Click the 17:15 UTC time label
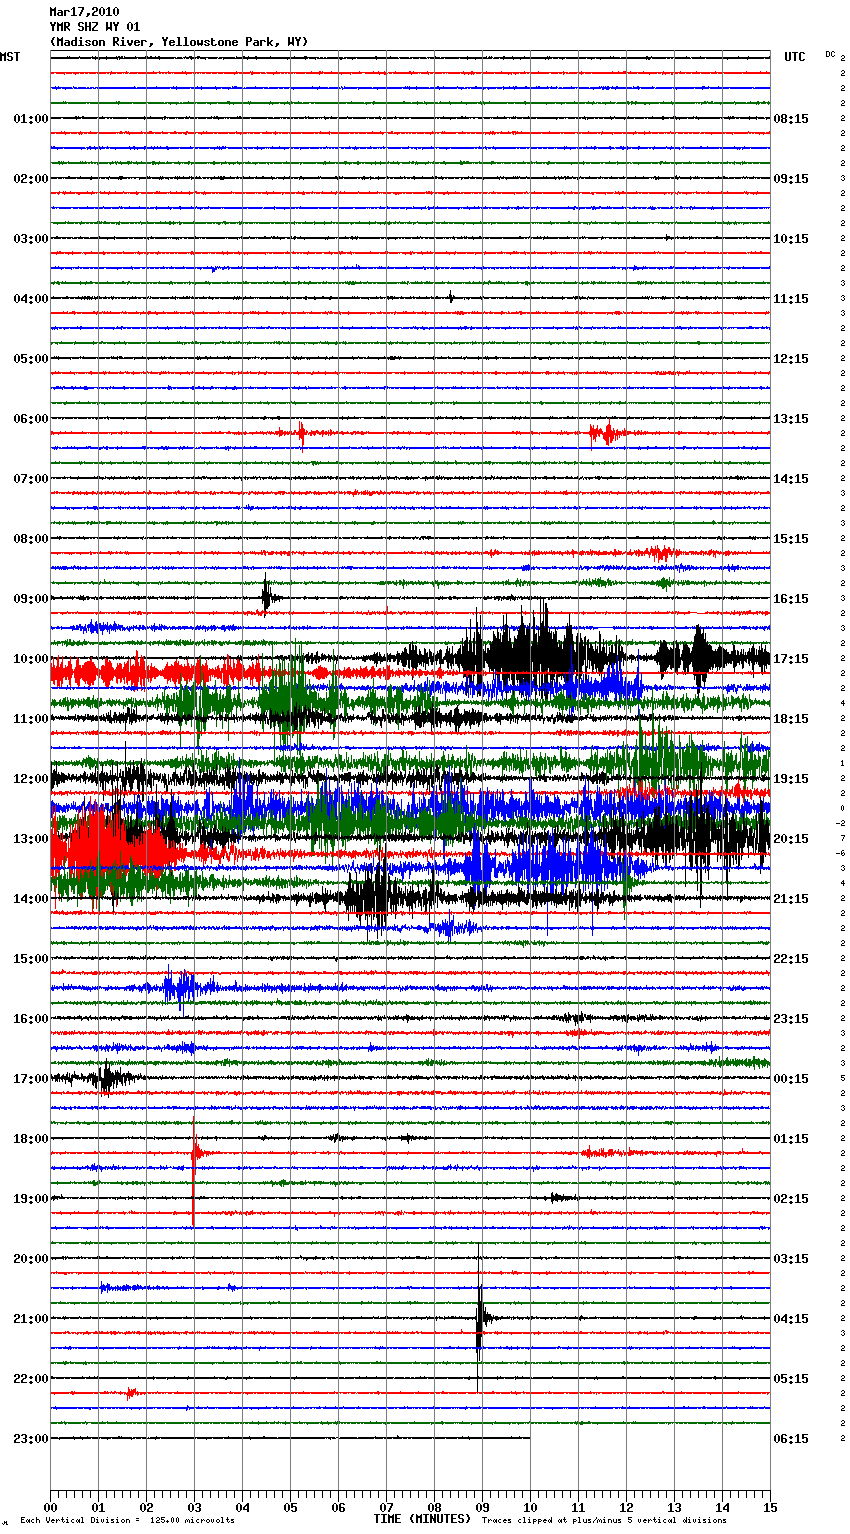850x1534 pixels. [x=791, y=659]
